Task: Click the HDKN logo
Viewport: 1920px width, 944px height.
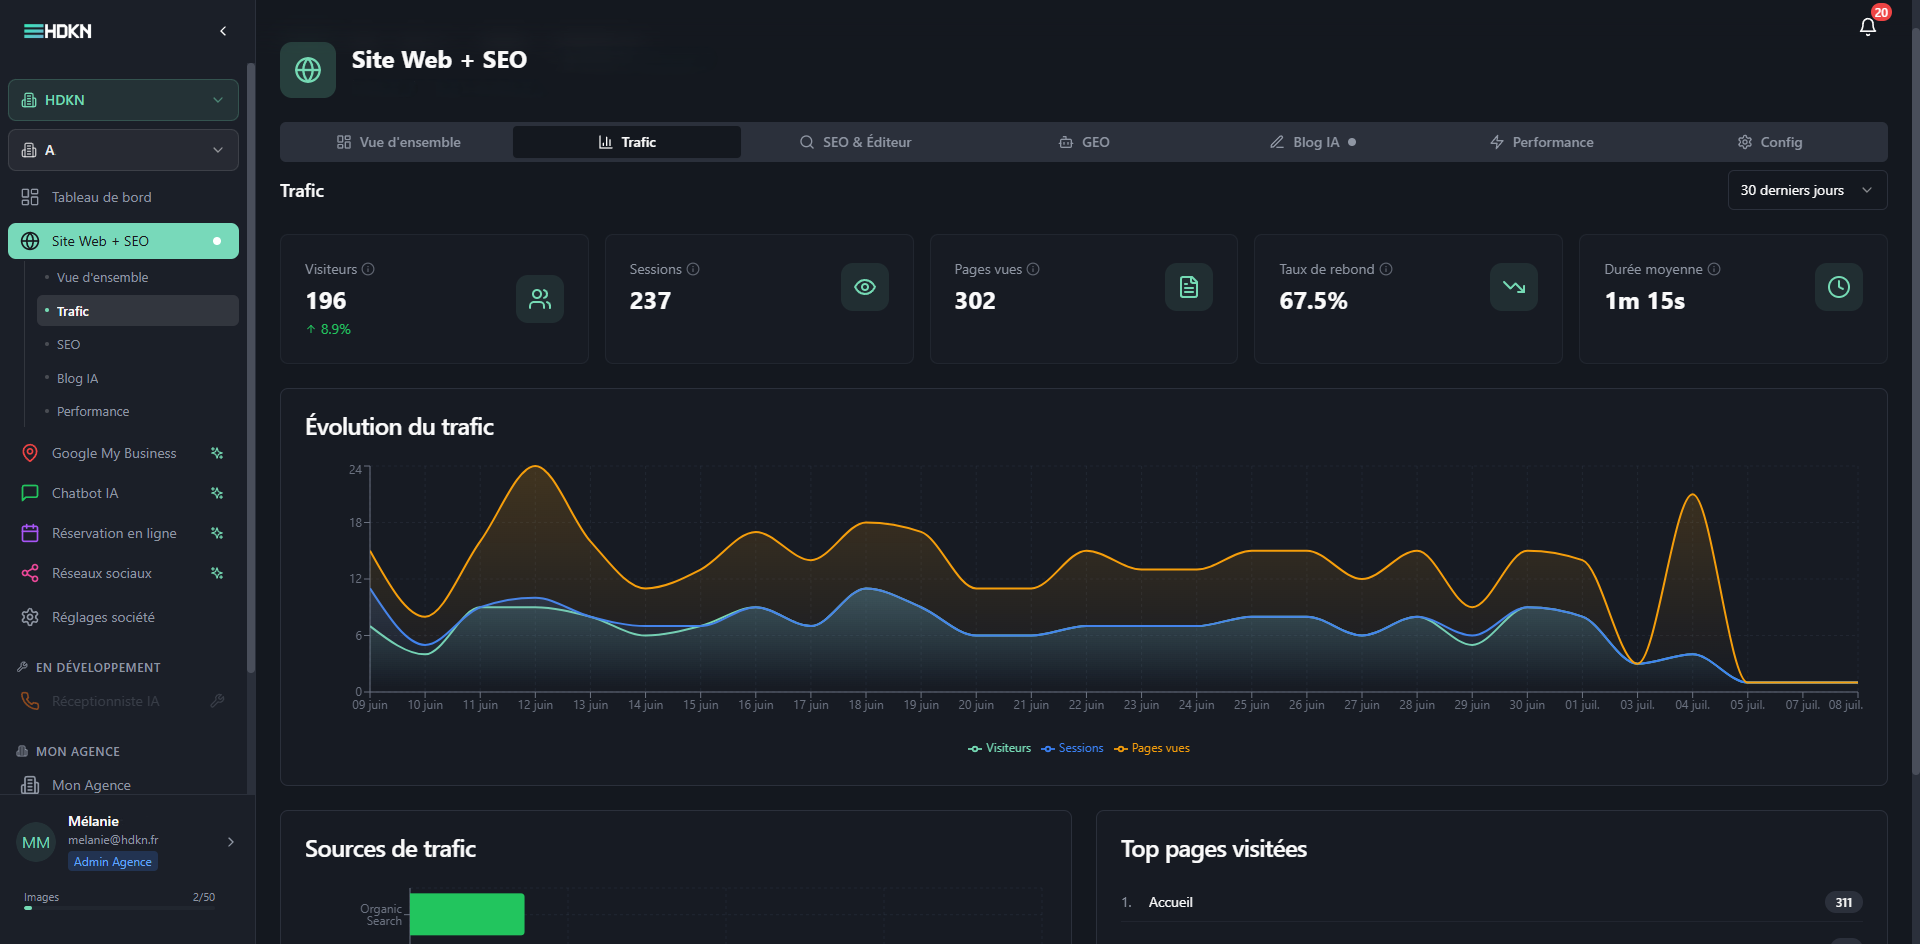Action: (58, 31)
